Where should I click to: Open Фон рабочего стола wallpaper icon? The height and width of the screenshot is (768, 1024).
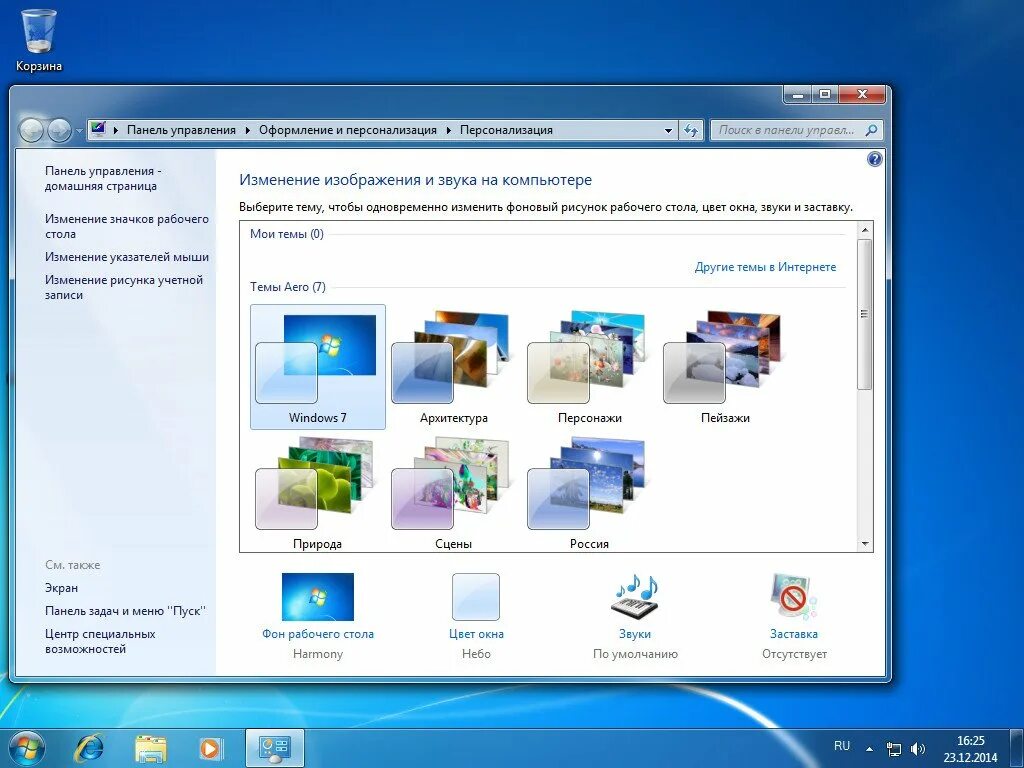[x=317, y=596]
